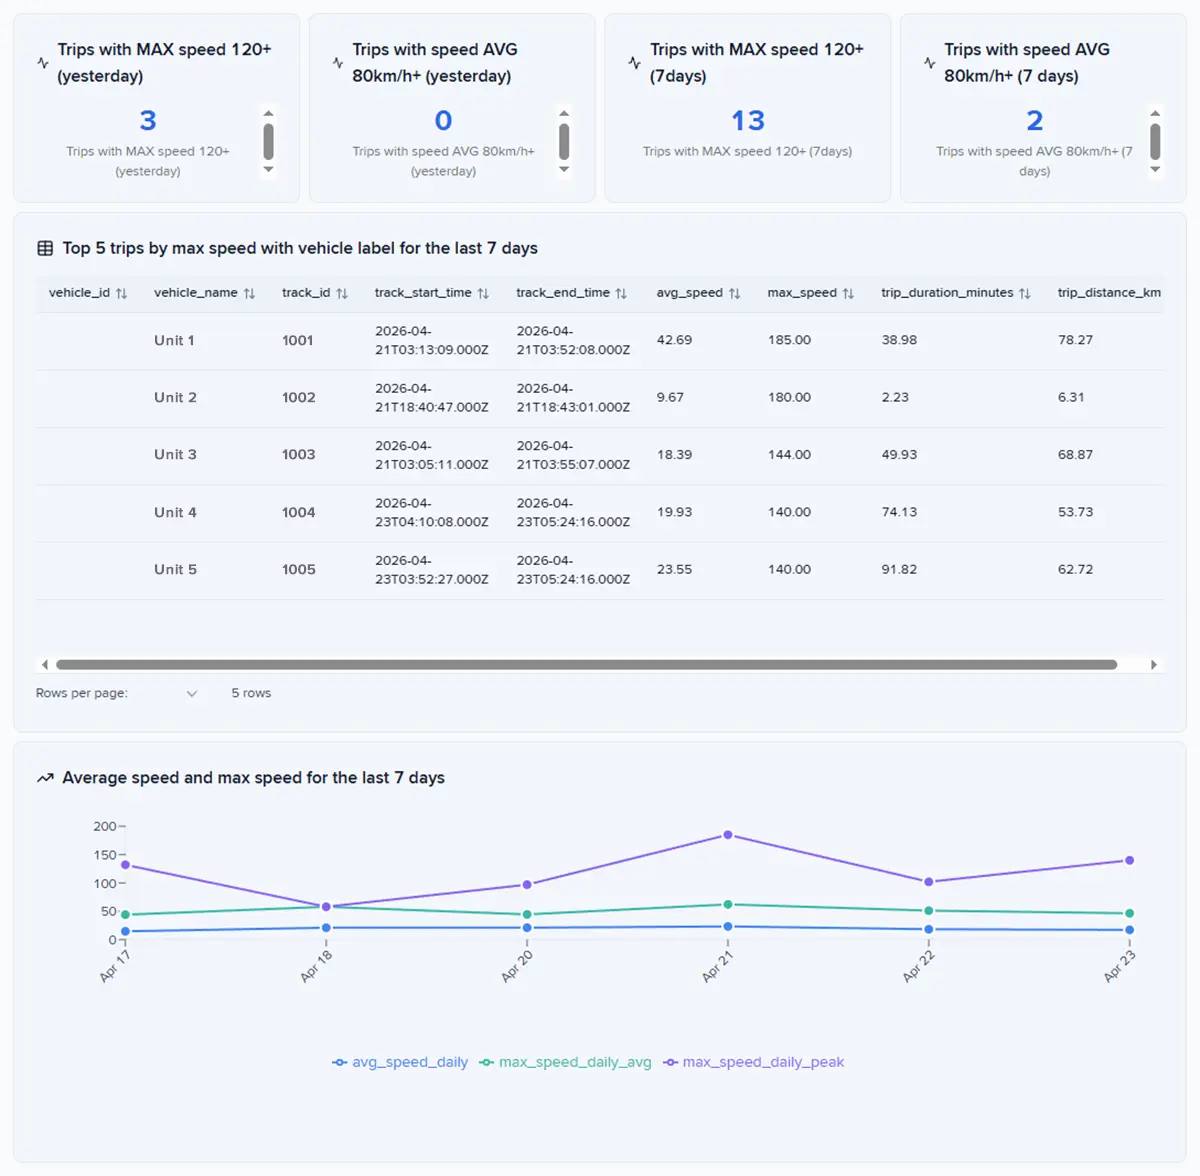Image resolution: width=1200 pixels, height=1176 pixels.
Task: Sort table by vehicle_id column icon
Action: pos(122,293)
